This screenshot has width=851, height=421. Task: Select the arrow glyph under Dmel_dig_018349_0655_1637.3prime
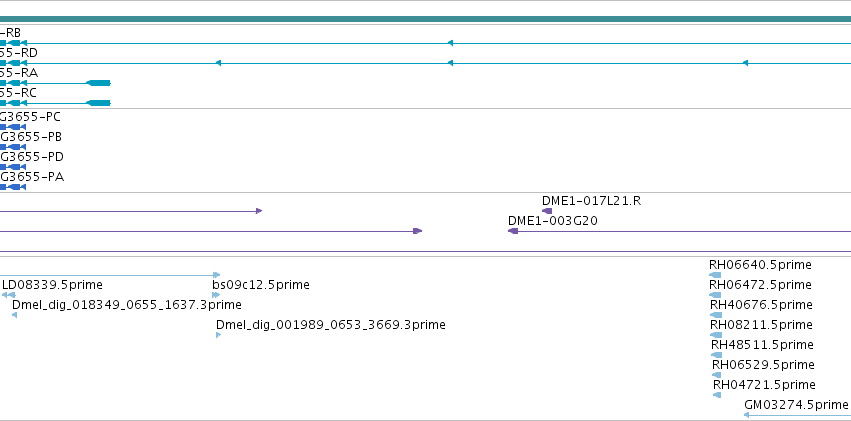pos(15,315)
